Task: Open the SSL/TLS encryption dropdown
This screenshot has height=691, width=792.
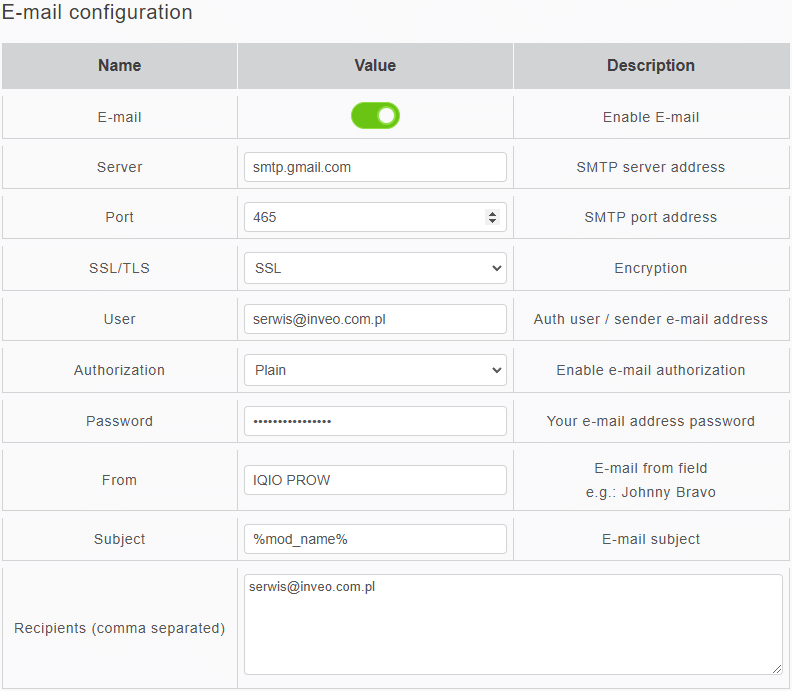Action: pyautogui.click(x=375, y=268)
